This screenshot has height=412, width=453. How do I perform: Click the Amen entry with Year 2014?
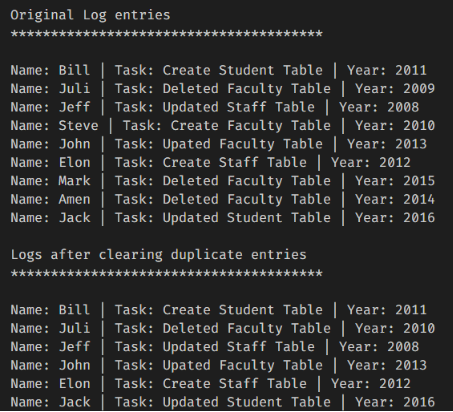click(223, 200)
